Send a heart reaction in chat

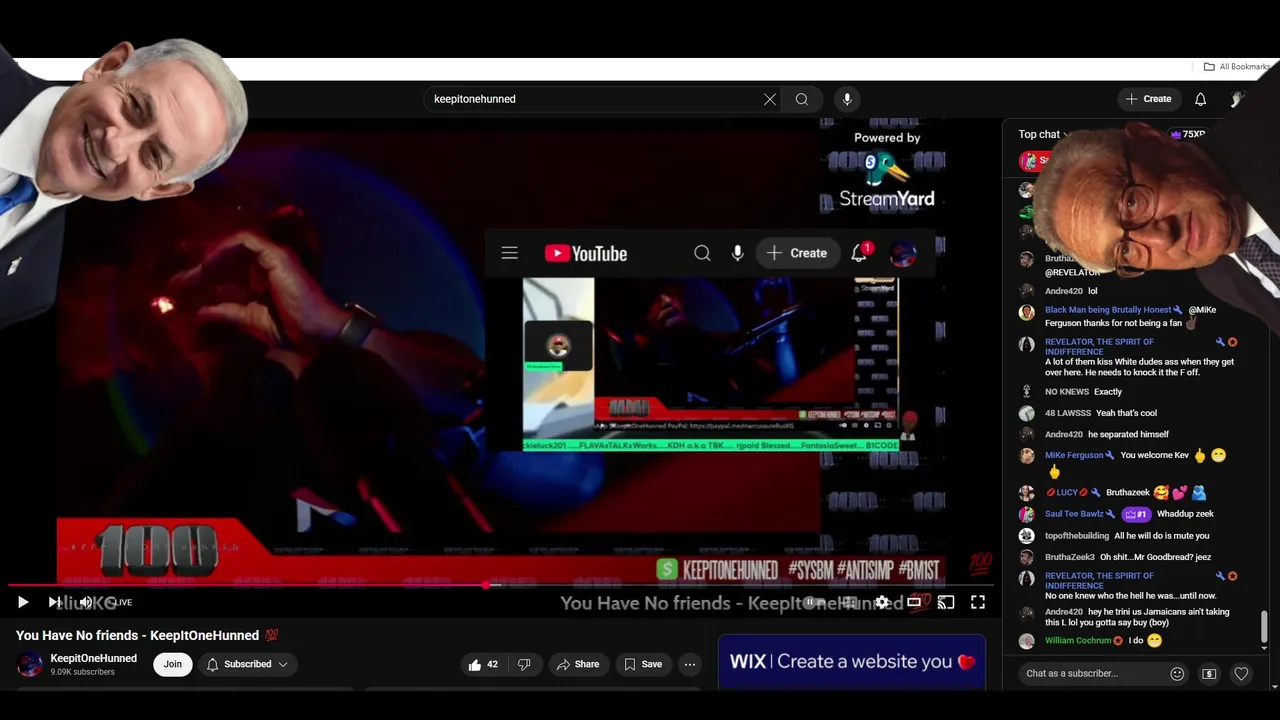tap(1241, 674)
